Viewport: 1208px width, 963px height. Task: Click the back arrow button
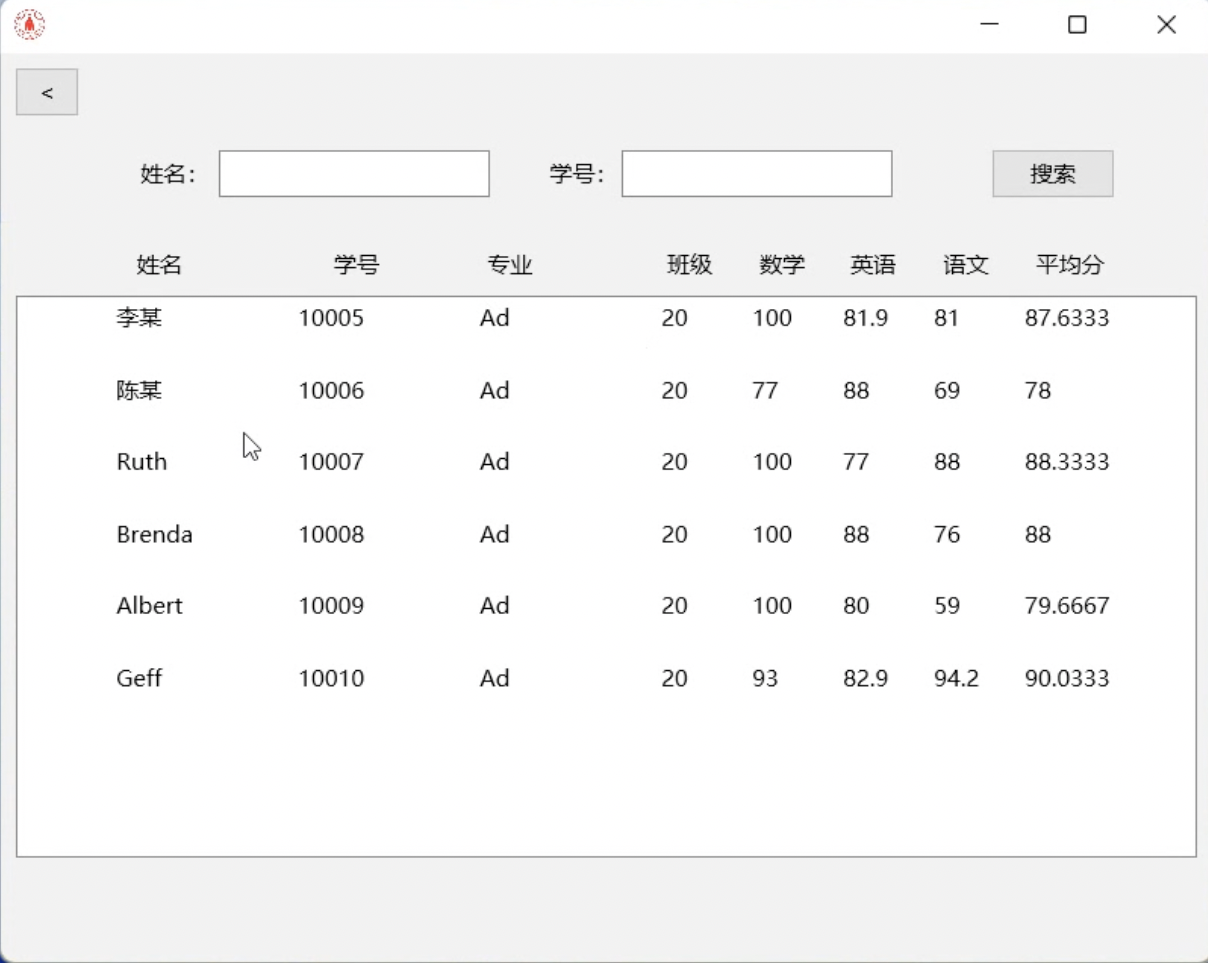pyautogui.click(x=47, y=93)
